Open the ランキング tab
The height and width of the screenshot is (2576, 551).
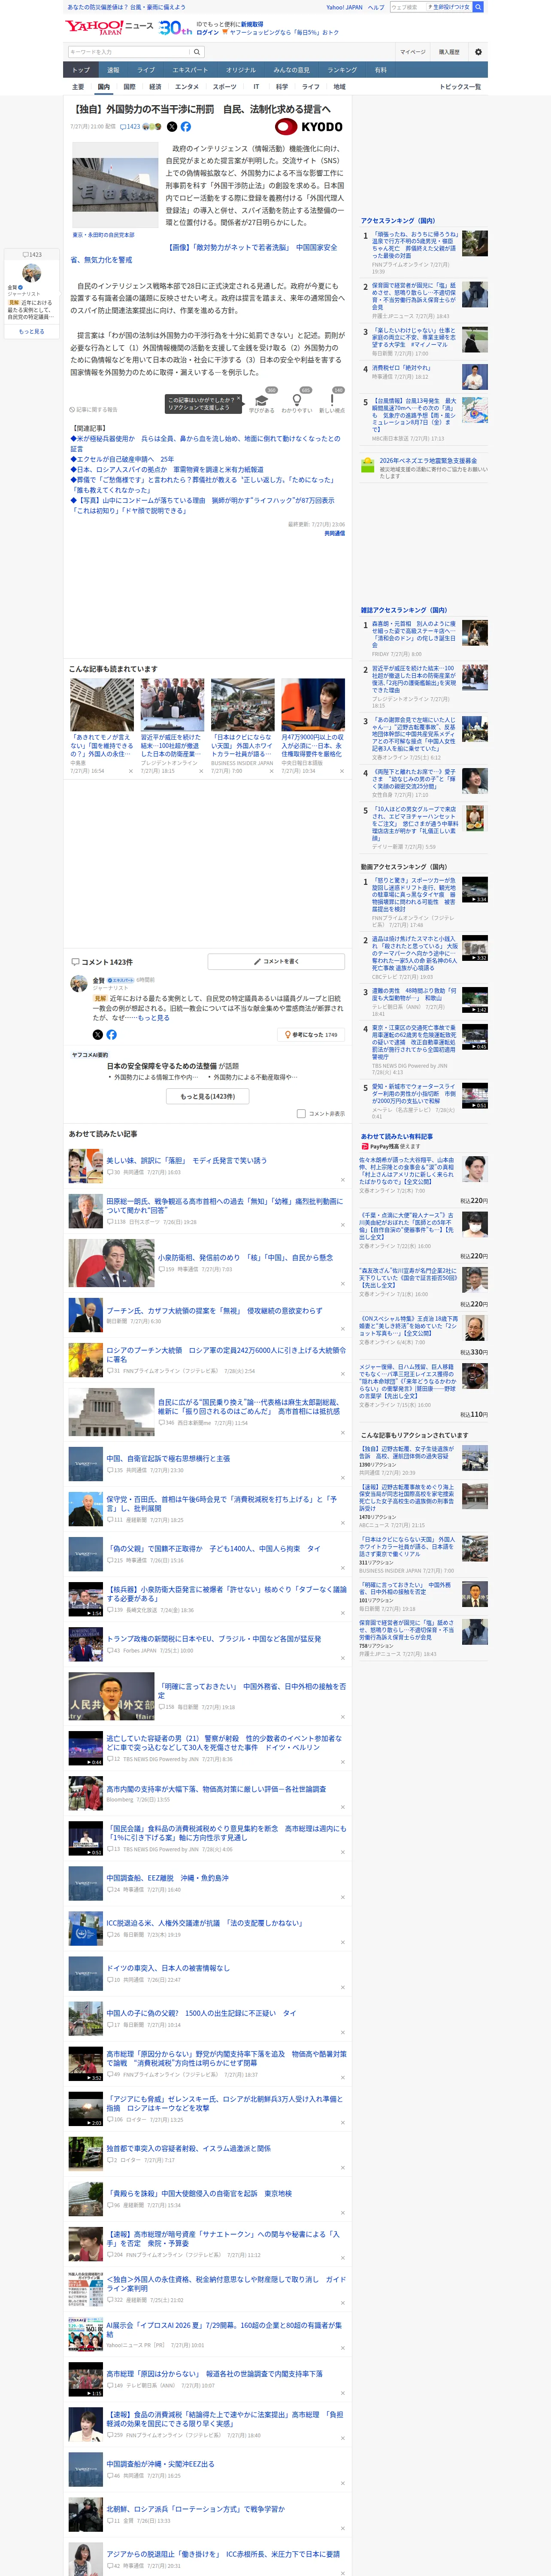pos(342,70)
